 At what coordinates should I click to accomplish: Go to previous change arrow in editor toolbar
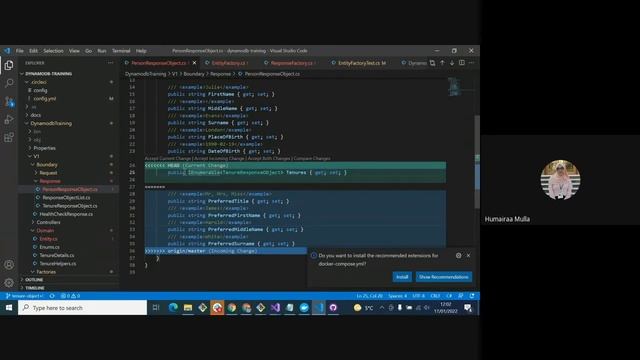[442, 63]
